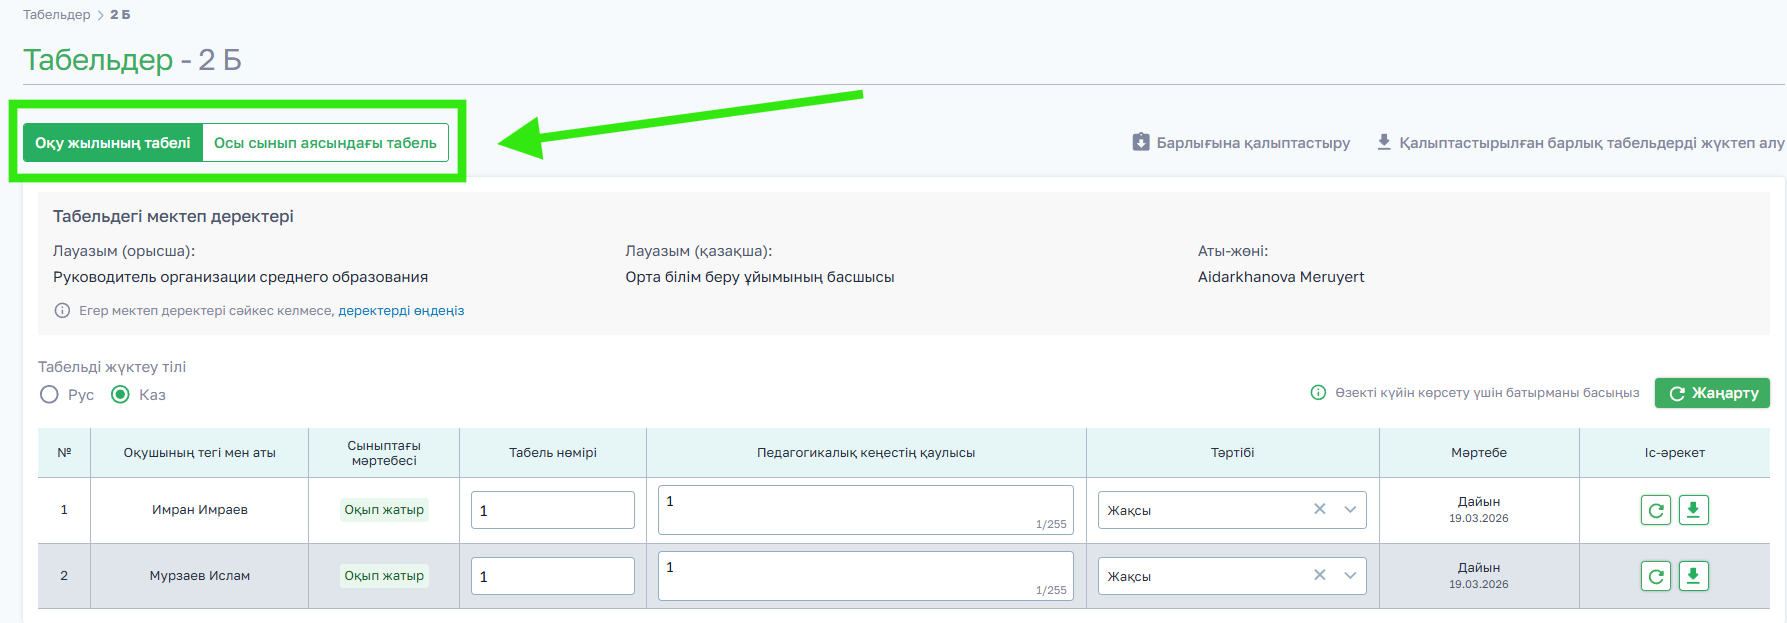
Task: Click Барлығына қалыптастыру button
Action: 1241,143
